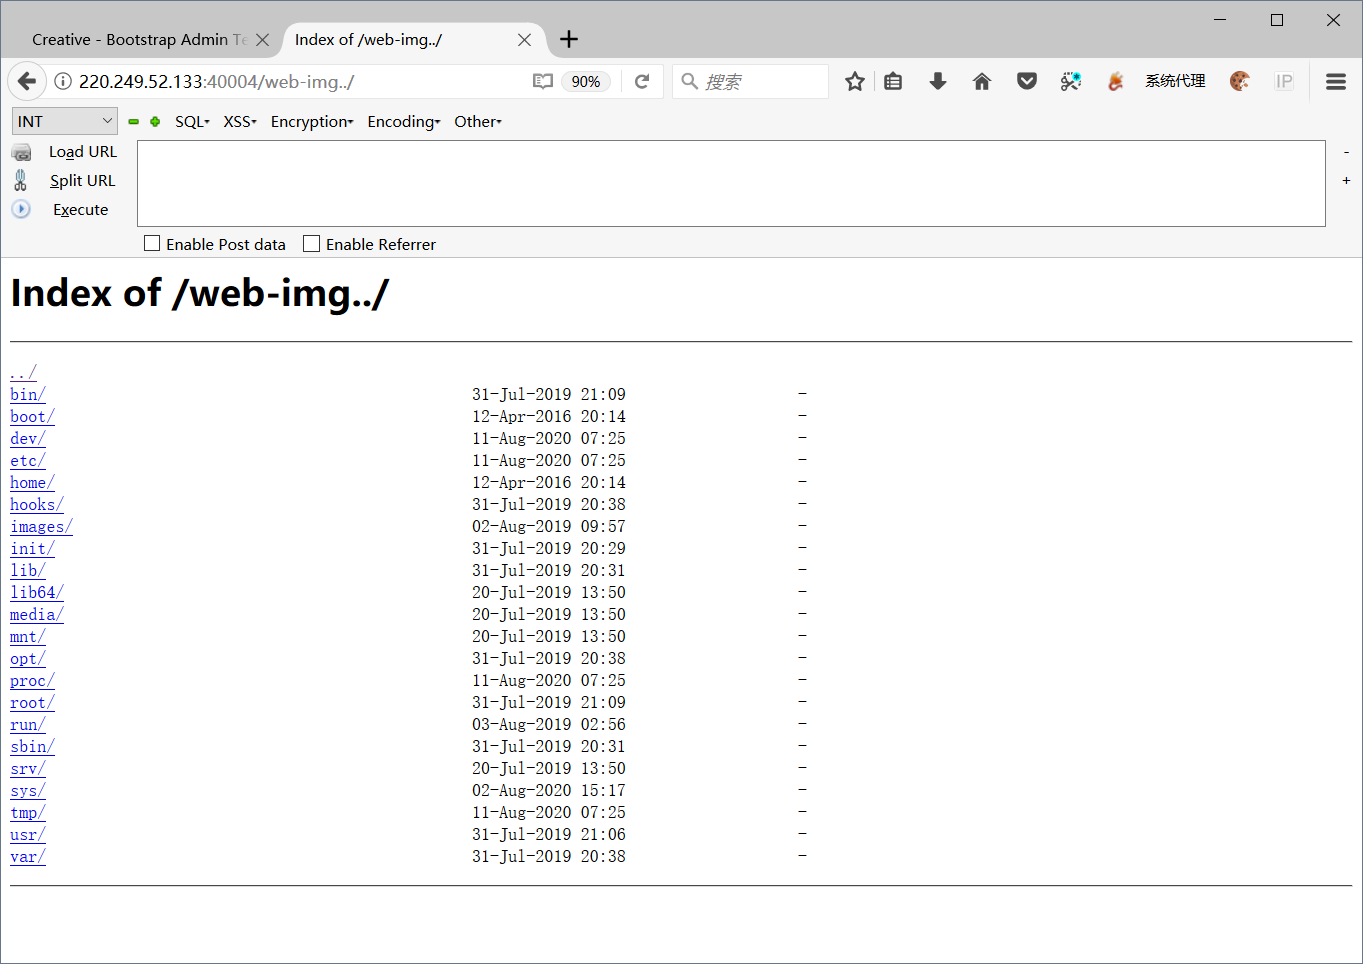Open the INT type dropdown
1363x964 pixels.
coord(64,120)
